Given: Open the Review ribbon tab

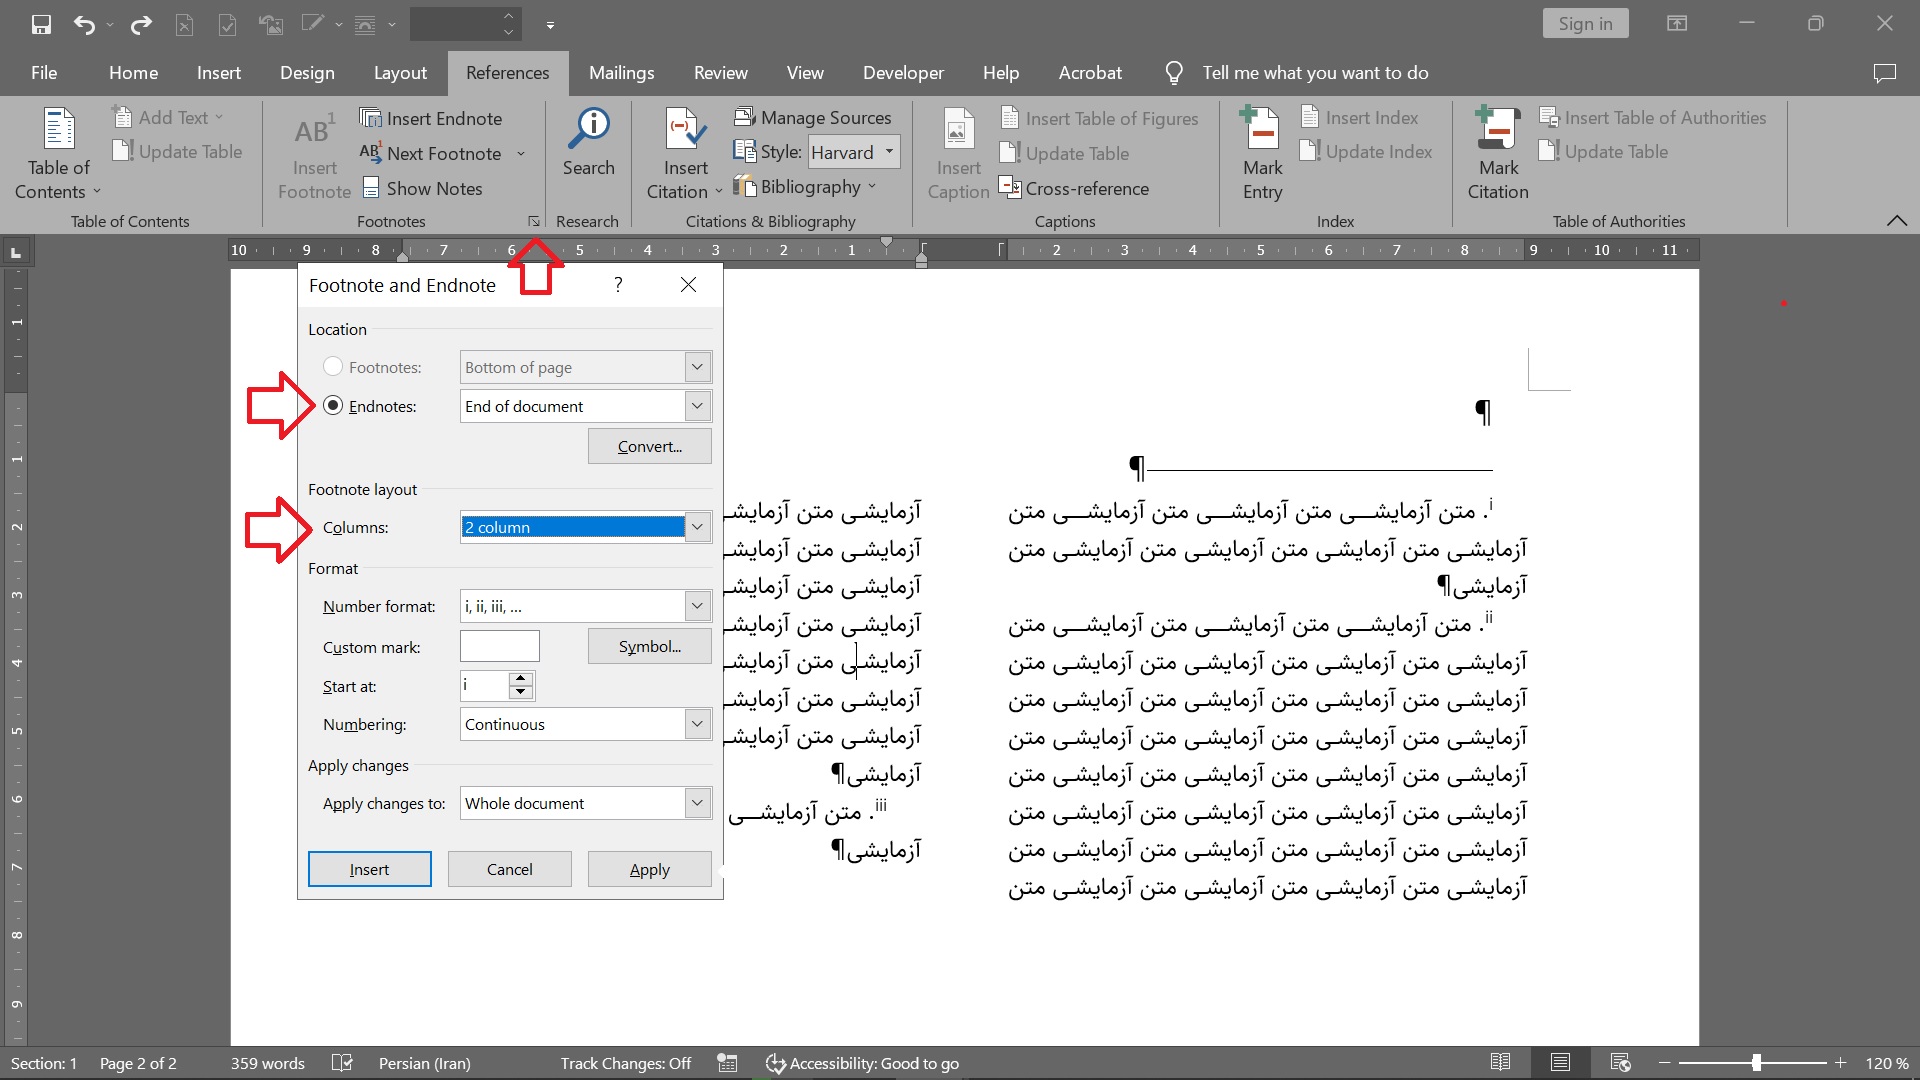Looking at the screenshot, I should point(720,73).
